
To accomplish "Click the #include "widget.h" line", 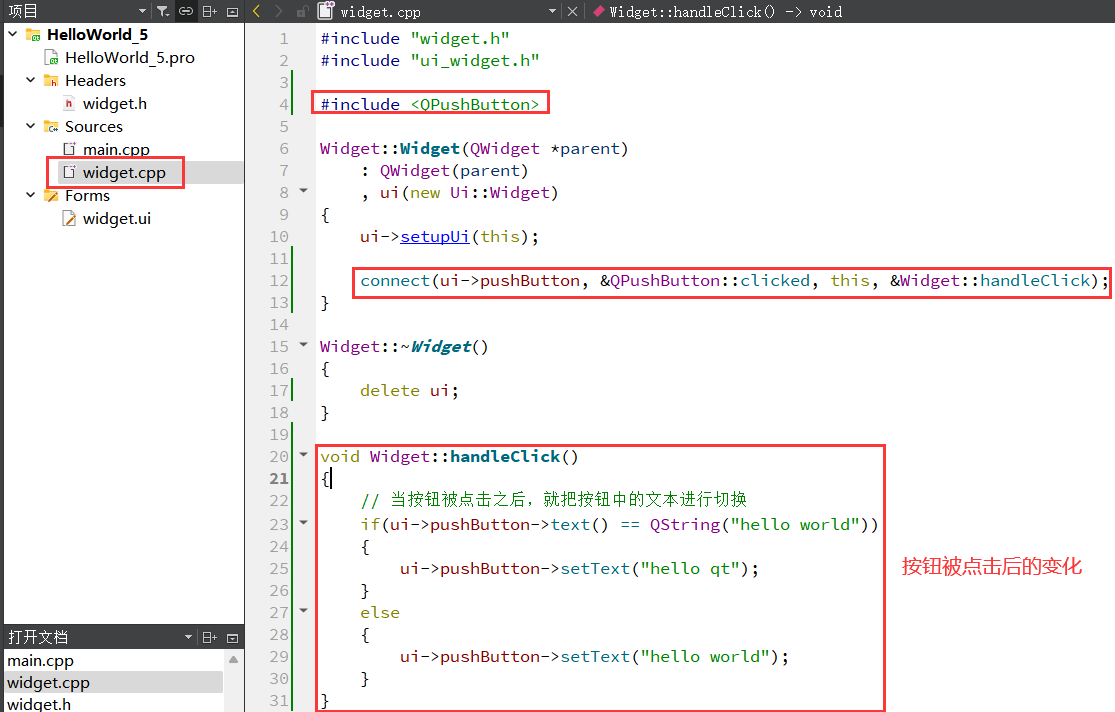I will point(415,38).
